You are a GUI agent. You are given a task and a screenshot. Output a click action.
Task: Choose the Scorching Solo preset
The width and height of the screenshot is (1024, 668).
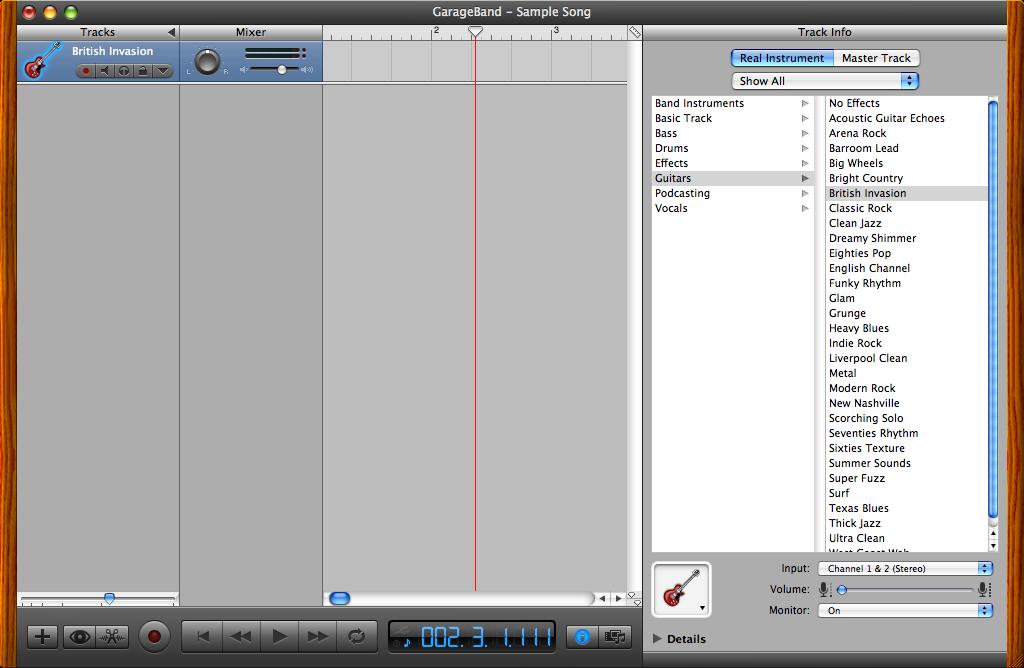point(906,419)
